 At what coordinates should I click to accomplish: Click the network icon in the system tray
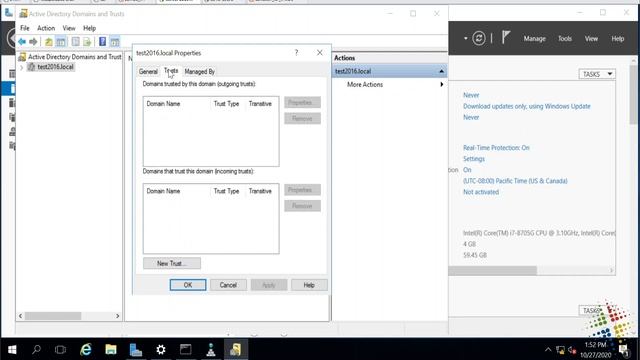[x=560, y=350]
